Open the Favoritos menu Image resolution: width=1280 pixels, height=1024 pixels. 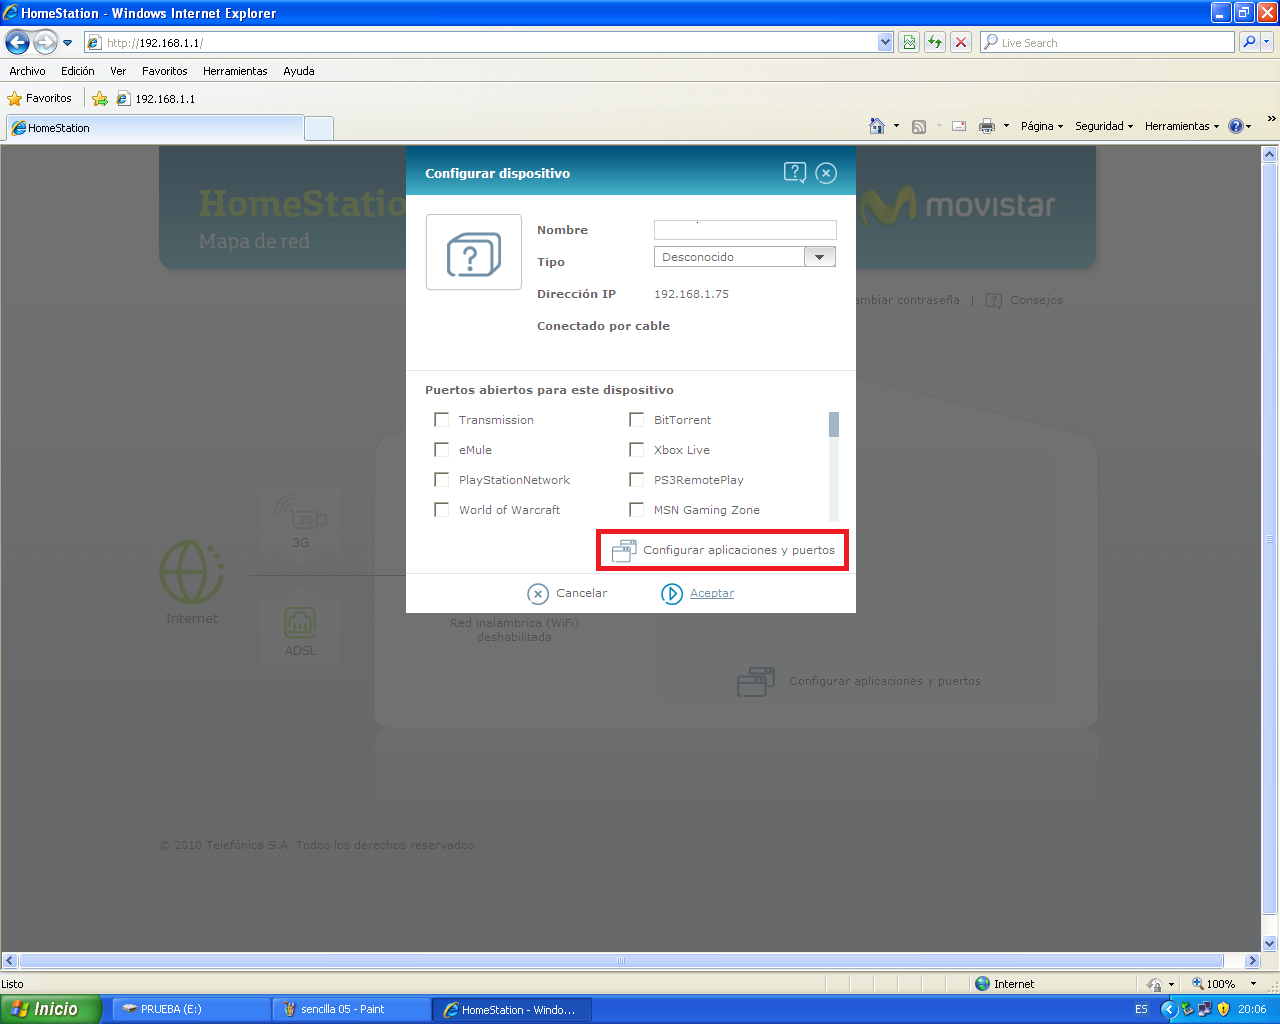164,71
